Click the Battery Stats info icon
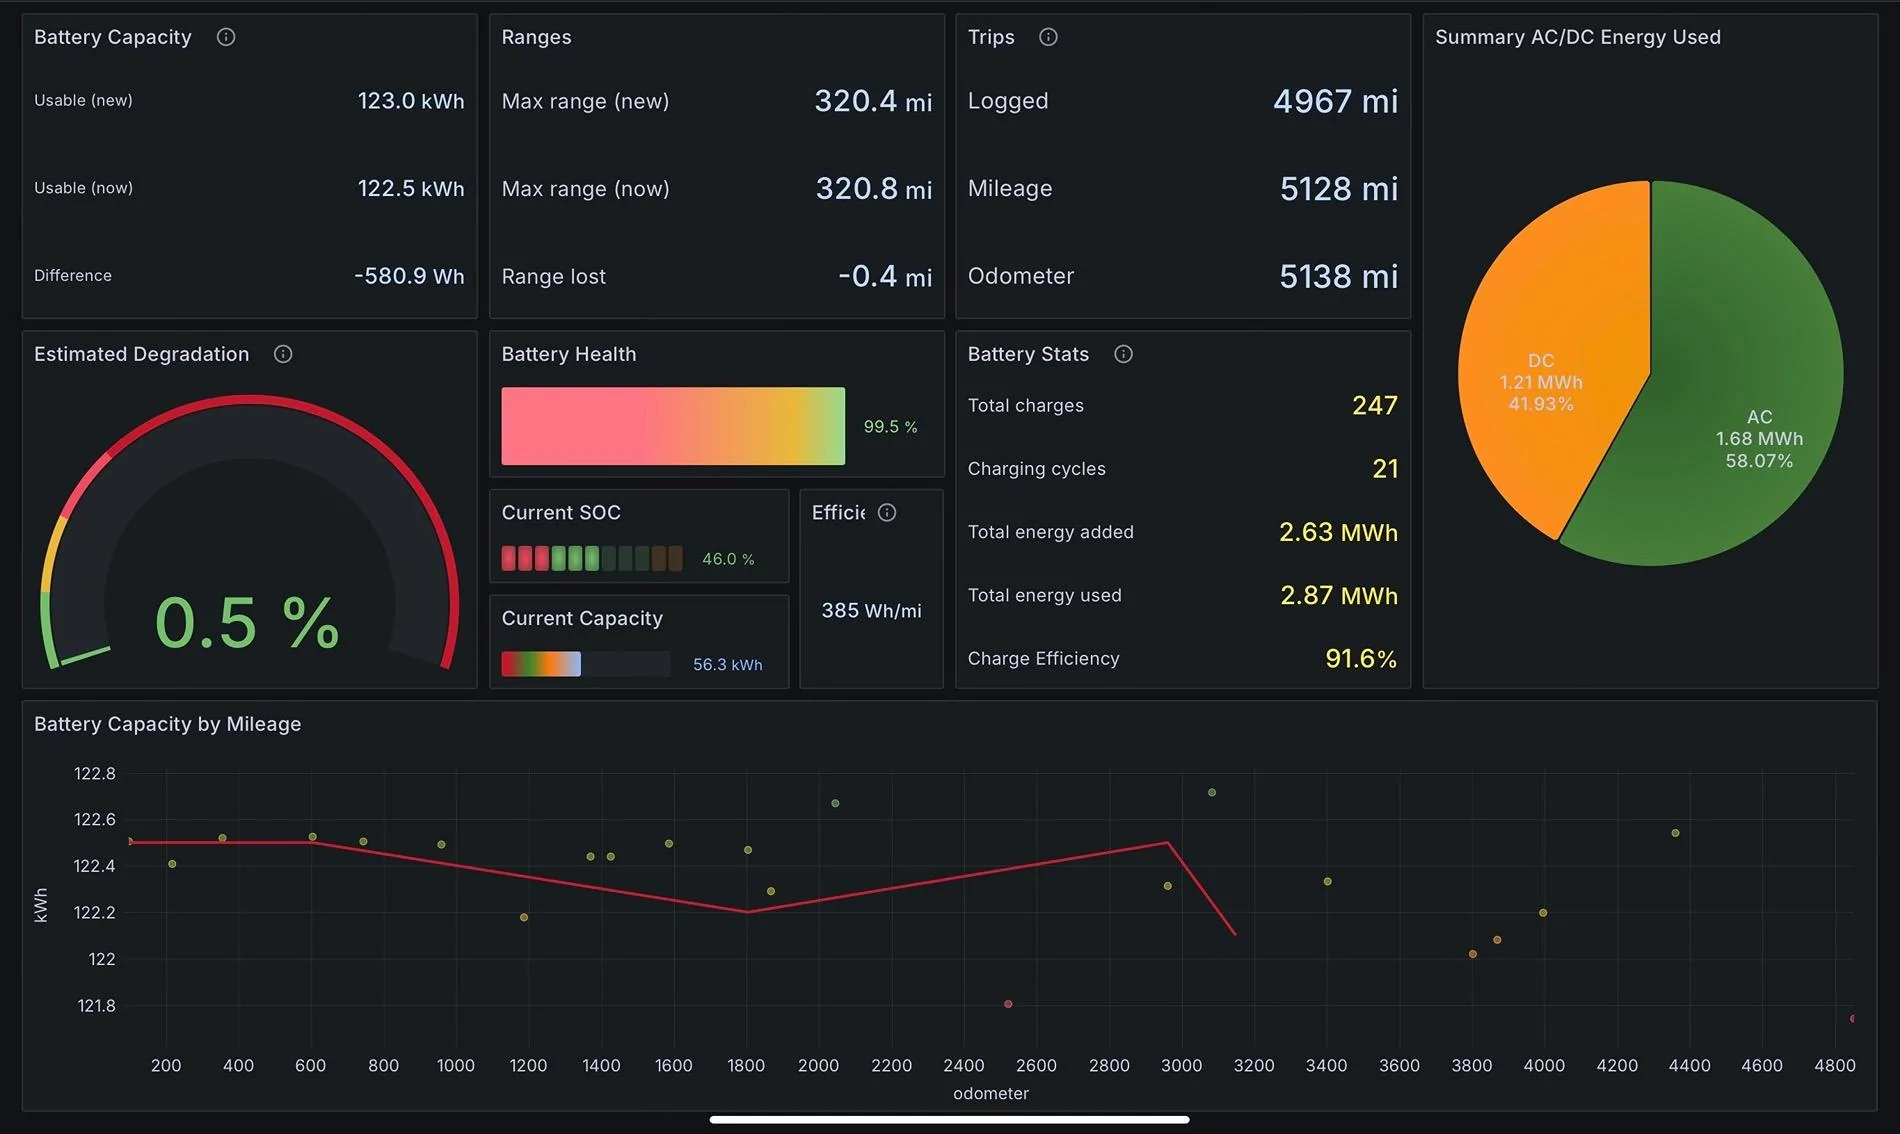1900x1134 pixels. [x=1123, y=354]
